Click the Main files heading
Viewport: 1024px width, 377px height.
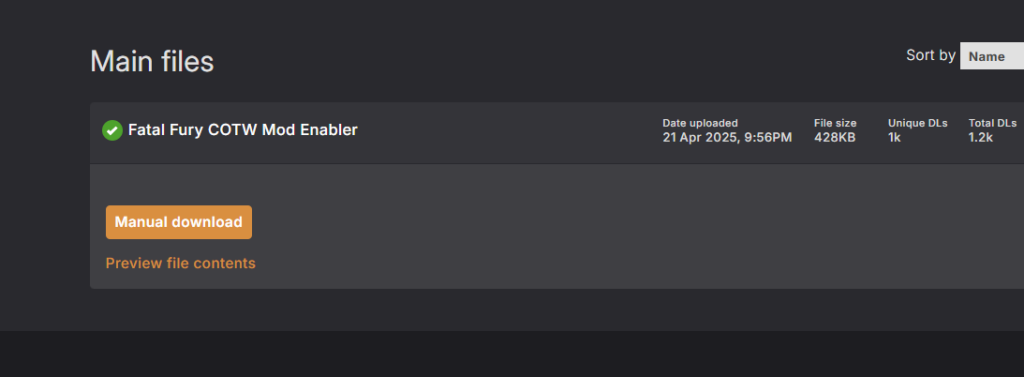(152, 61)
